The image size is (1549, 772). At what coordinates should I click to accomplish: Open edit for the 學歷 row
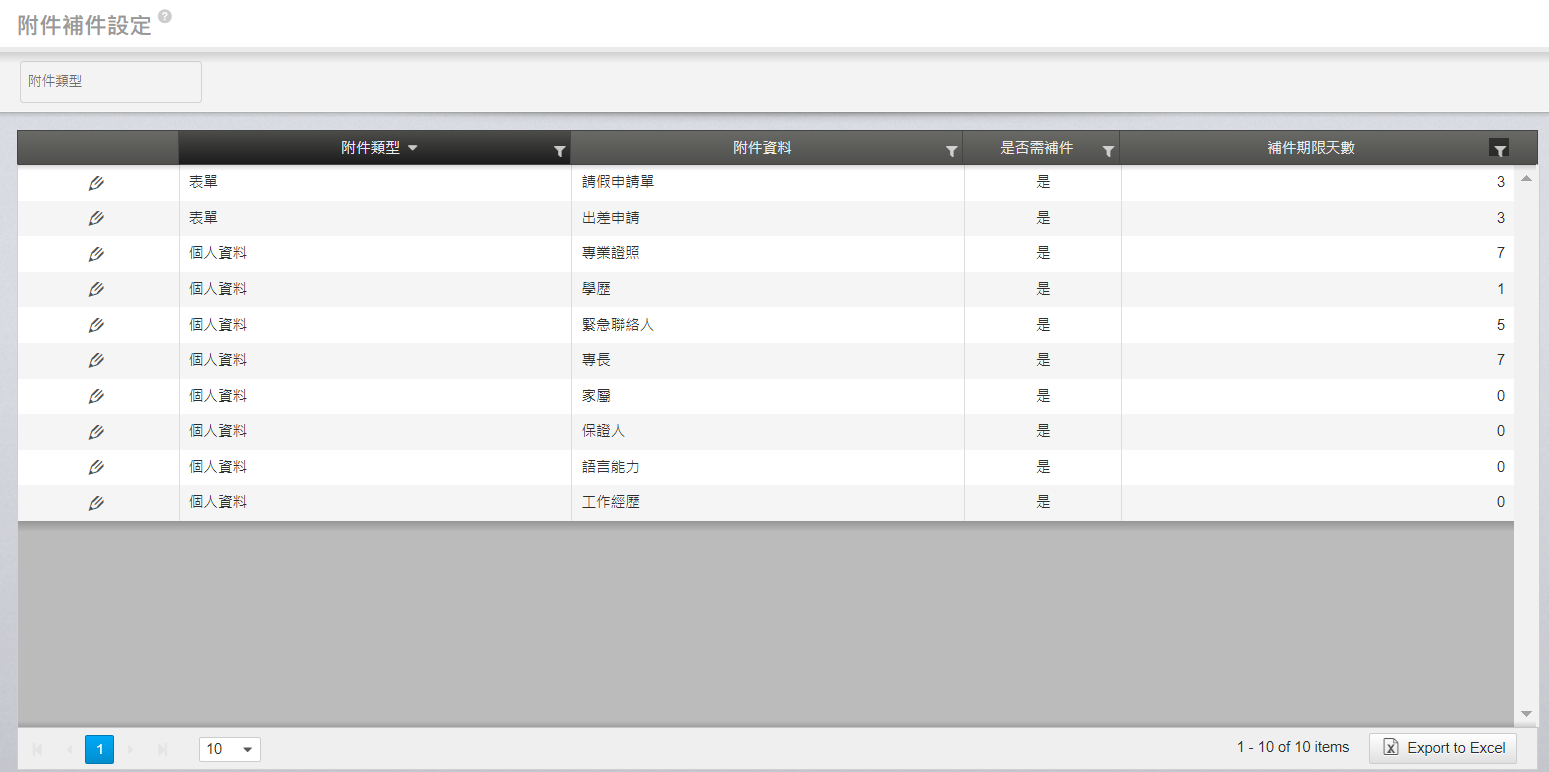(96, 289)
